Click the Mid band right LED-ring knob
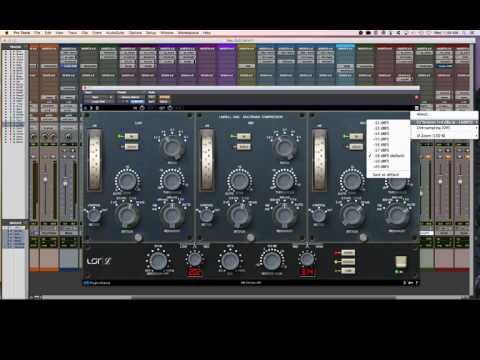 click(285, 180)
